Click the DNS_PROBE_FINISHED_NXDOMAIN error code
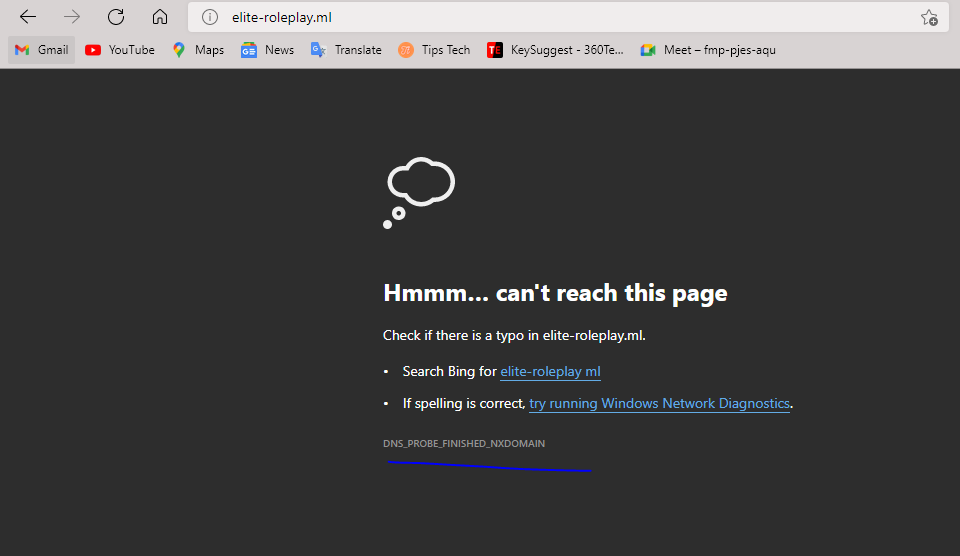Image resolution: width=960 pixels, height=556 pixels. (464, 444)
